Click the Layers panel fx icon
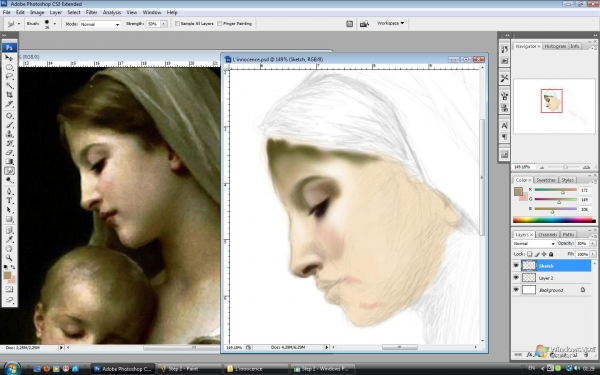Image resolution: width=600 pixels, height=375 pixels. (529, 355)
